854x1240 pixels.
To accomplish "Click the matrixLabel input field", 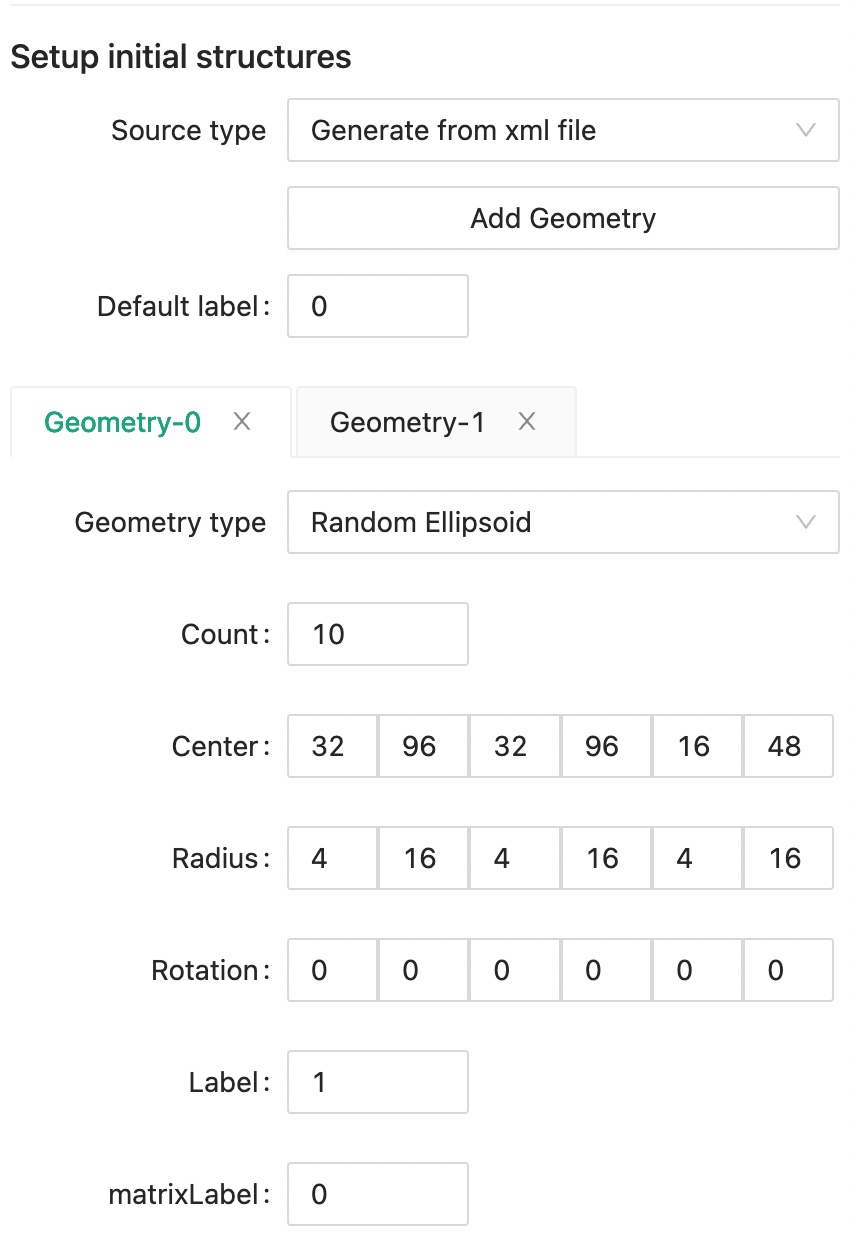I will point(377,1194).
